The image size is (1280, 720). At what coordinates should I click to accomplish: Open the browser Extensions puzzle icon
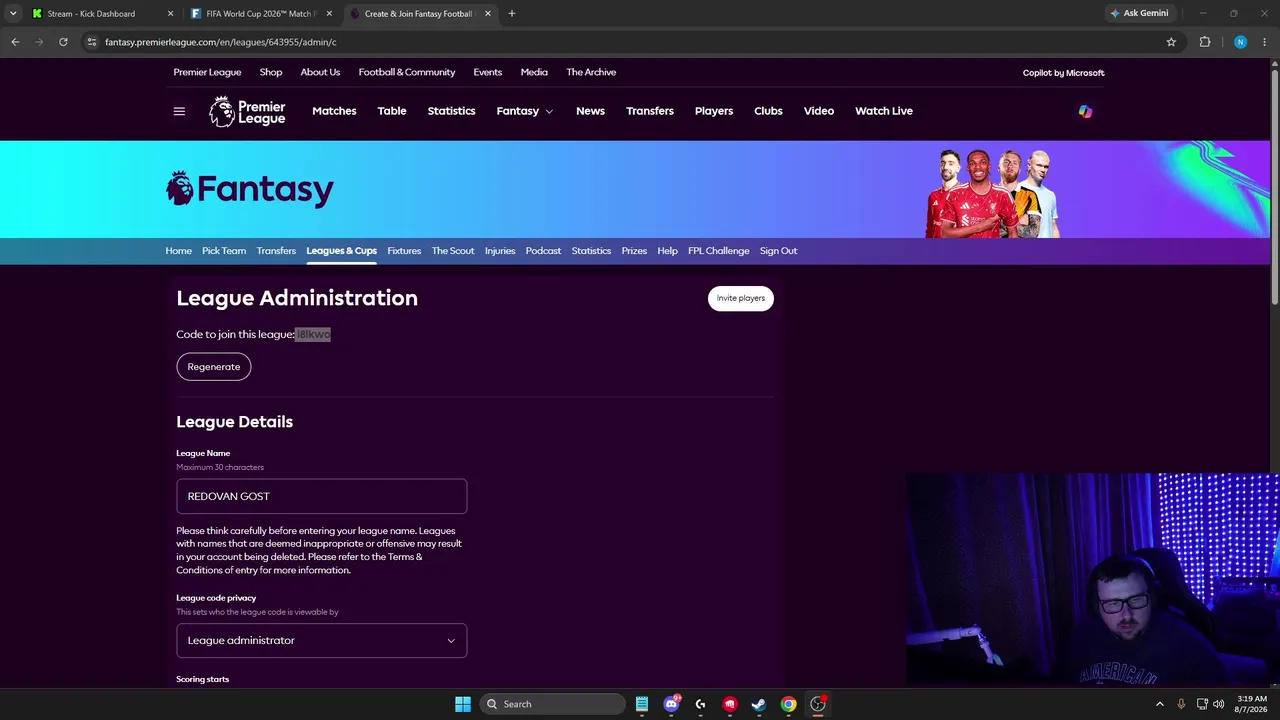pyautogui.click(x=1205, y=42)
